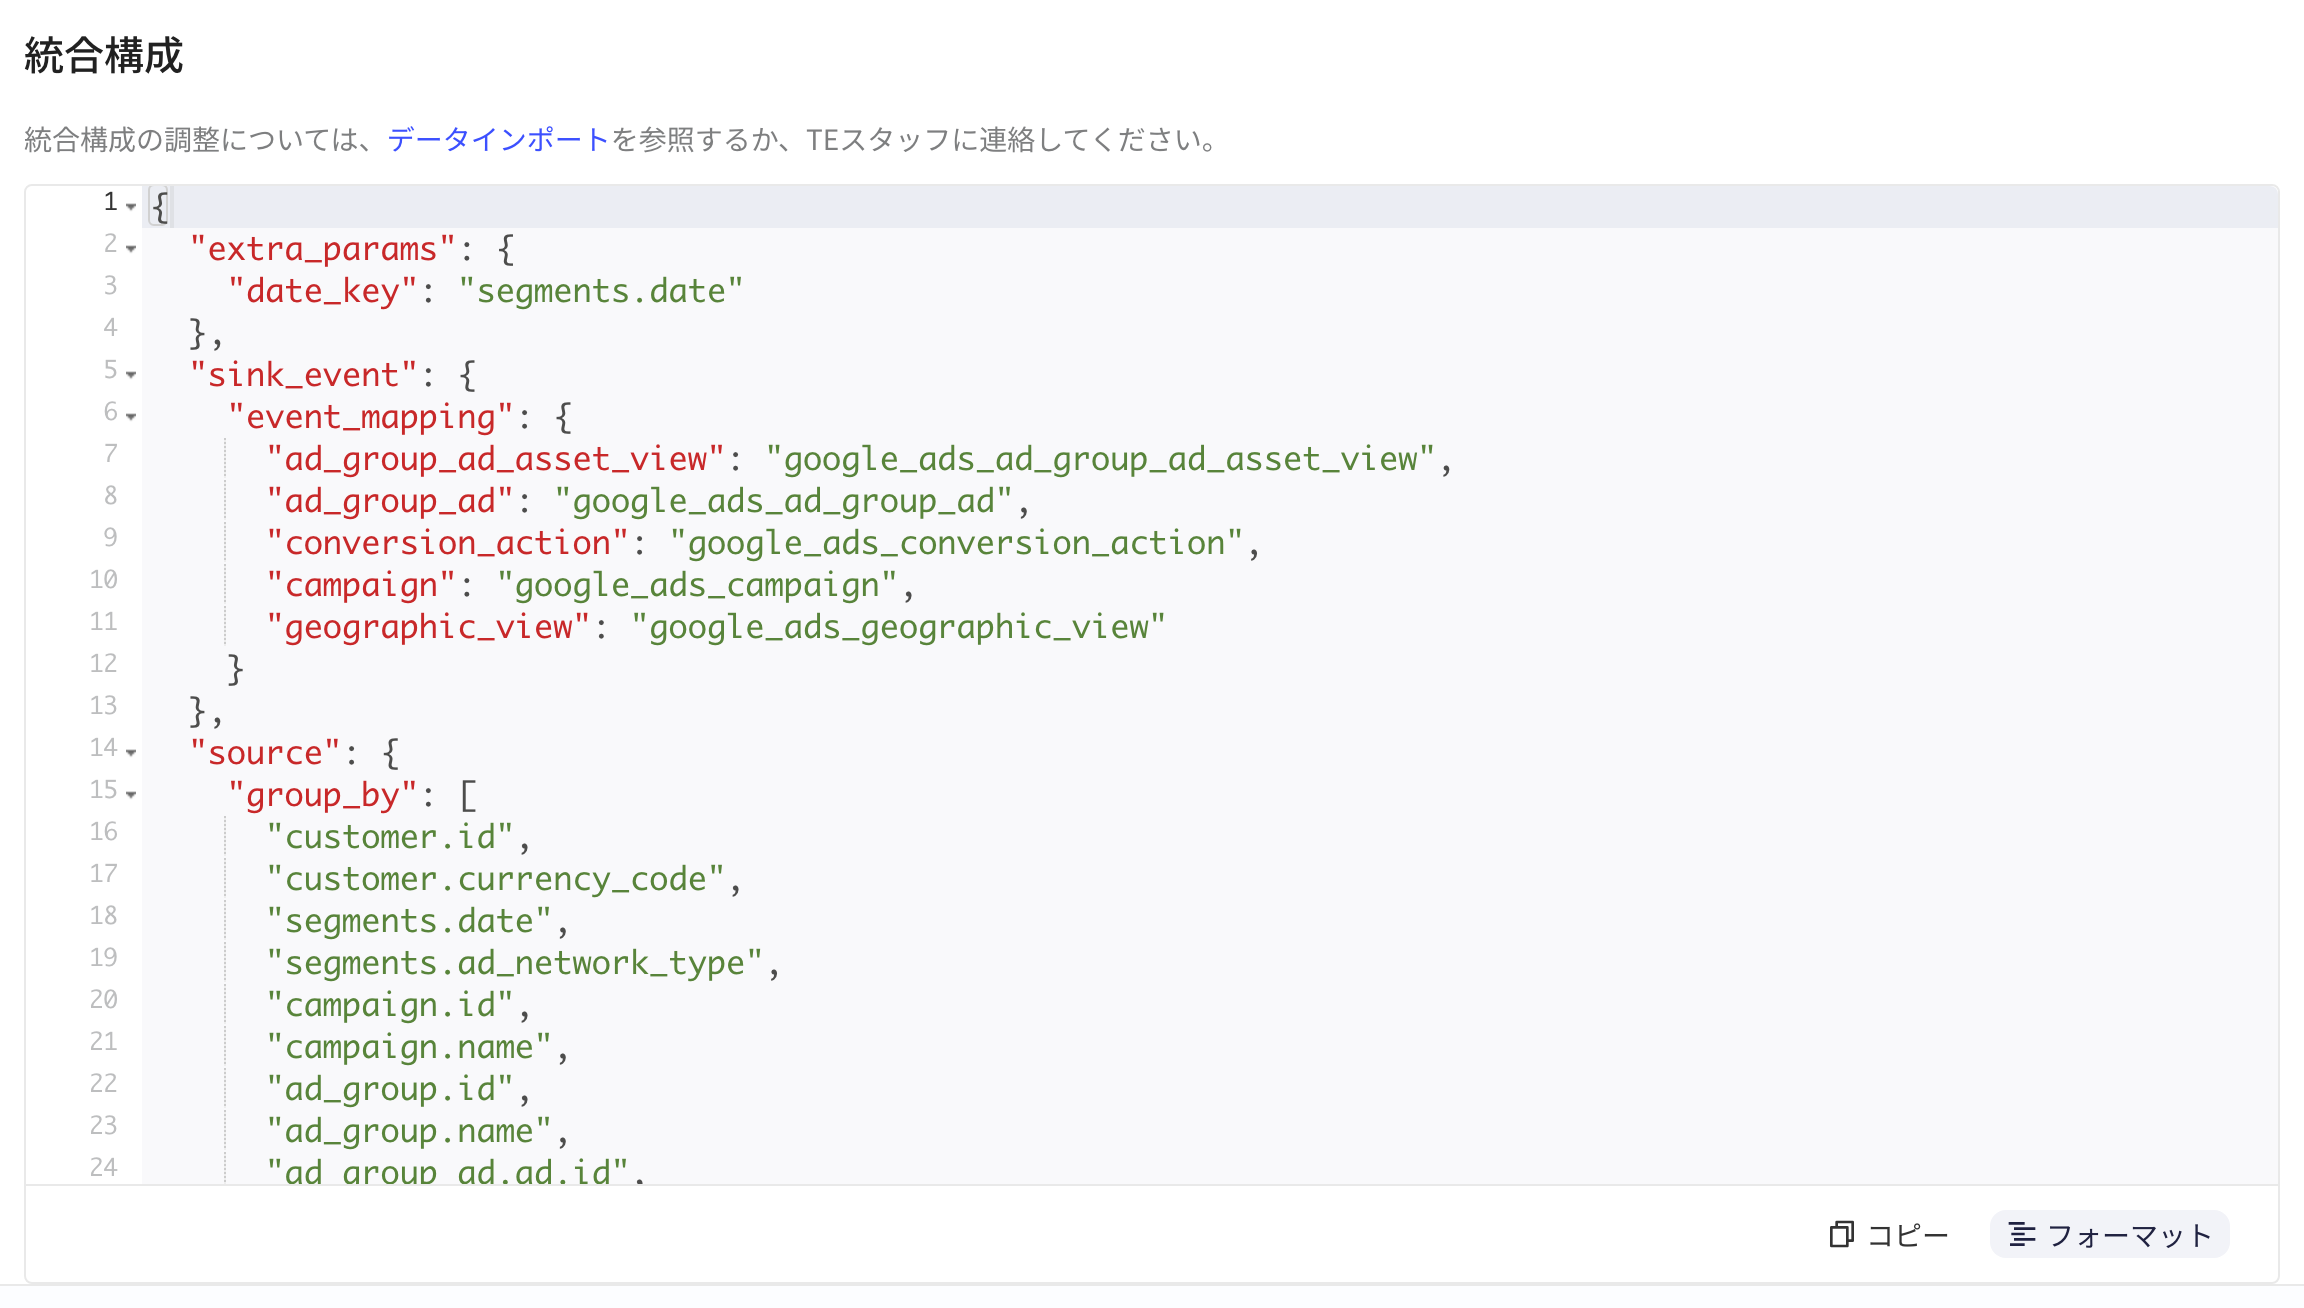Collapse the group_by fold arrow on line 15
This screenshot has width=2304, height=1308.
pos(131,794)
